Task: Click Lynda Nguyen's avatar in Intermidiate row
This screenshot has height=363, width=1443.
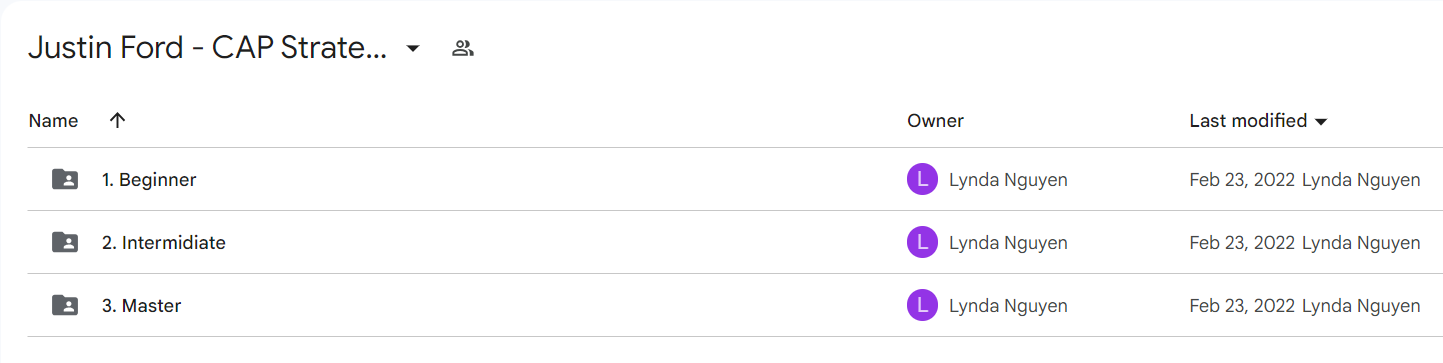Action: tap(922, 242)
